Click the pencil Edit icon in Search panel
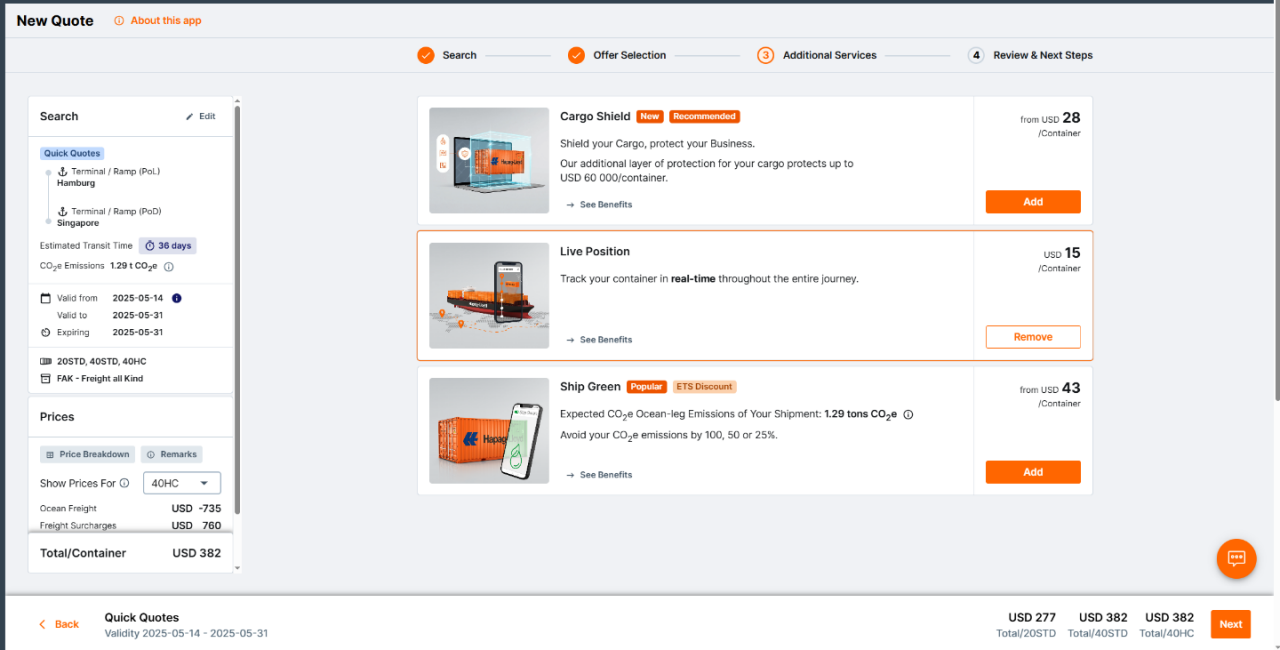The height and width of the screenshot is (650, 1280). [190, 117]
